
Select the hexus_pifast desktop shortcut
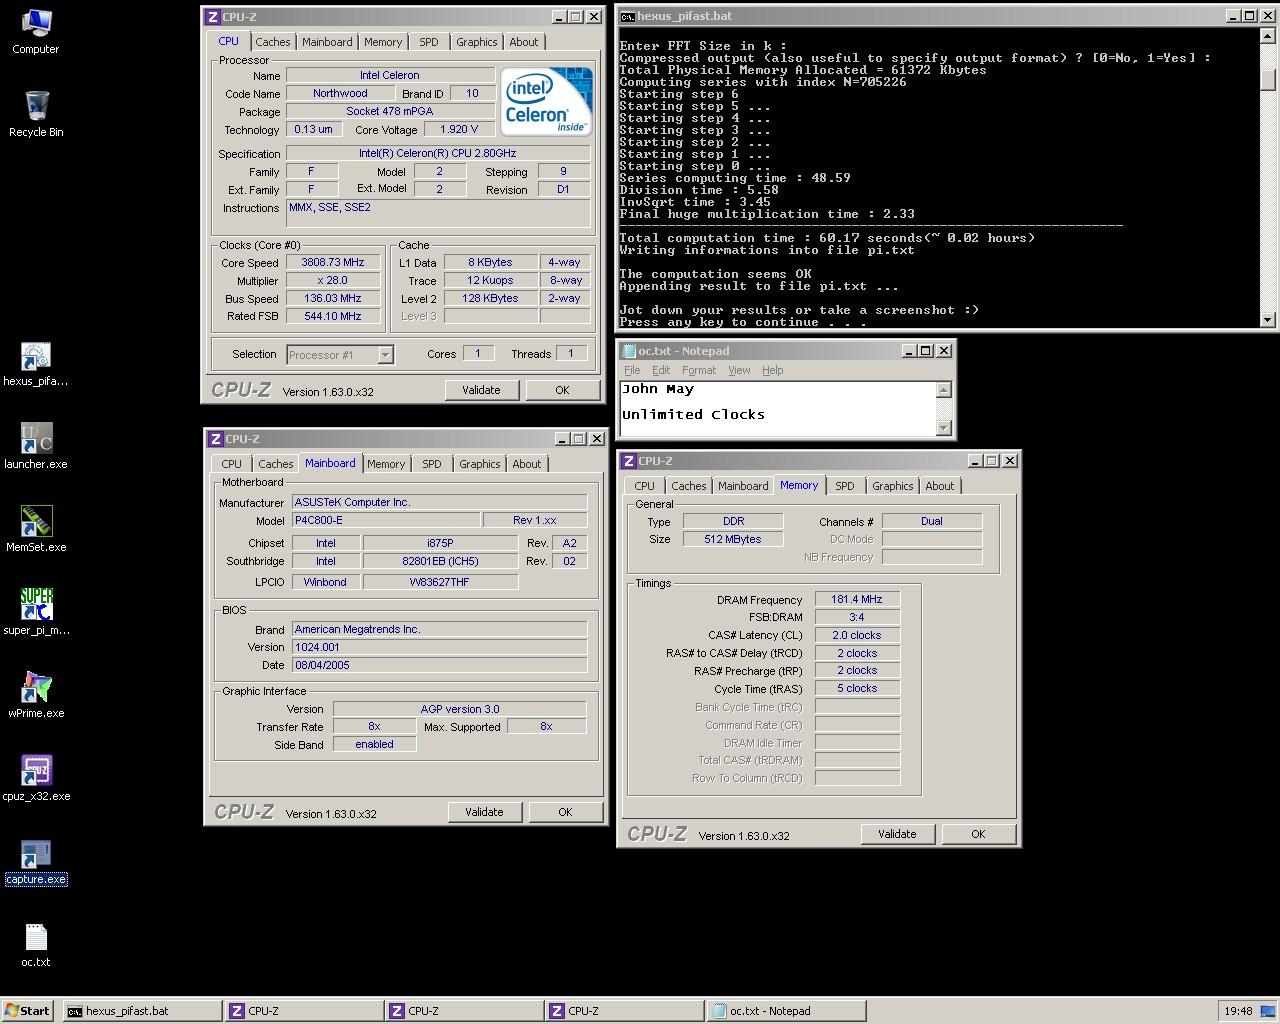(35, 363)
